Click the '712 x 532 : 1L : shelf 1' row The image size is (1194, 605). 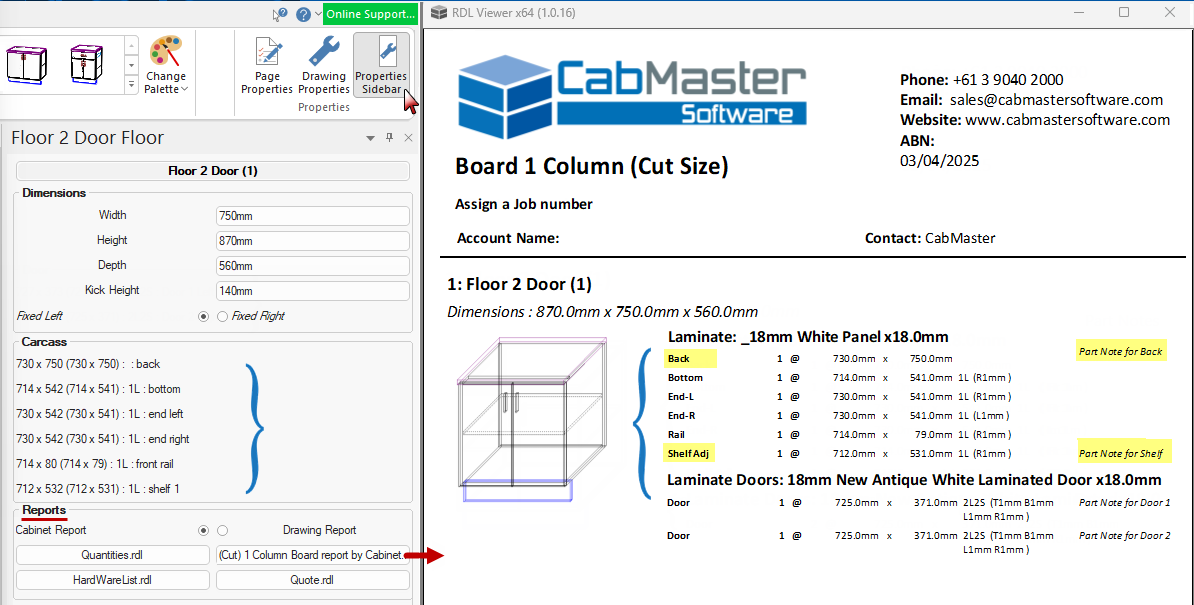(97, 489)
